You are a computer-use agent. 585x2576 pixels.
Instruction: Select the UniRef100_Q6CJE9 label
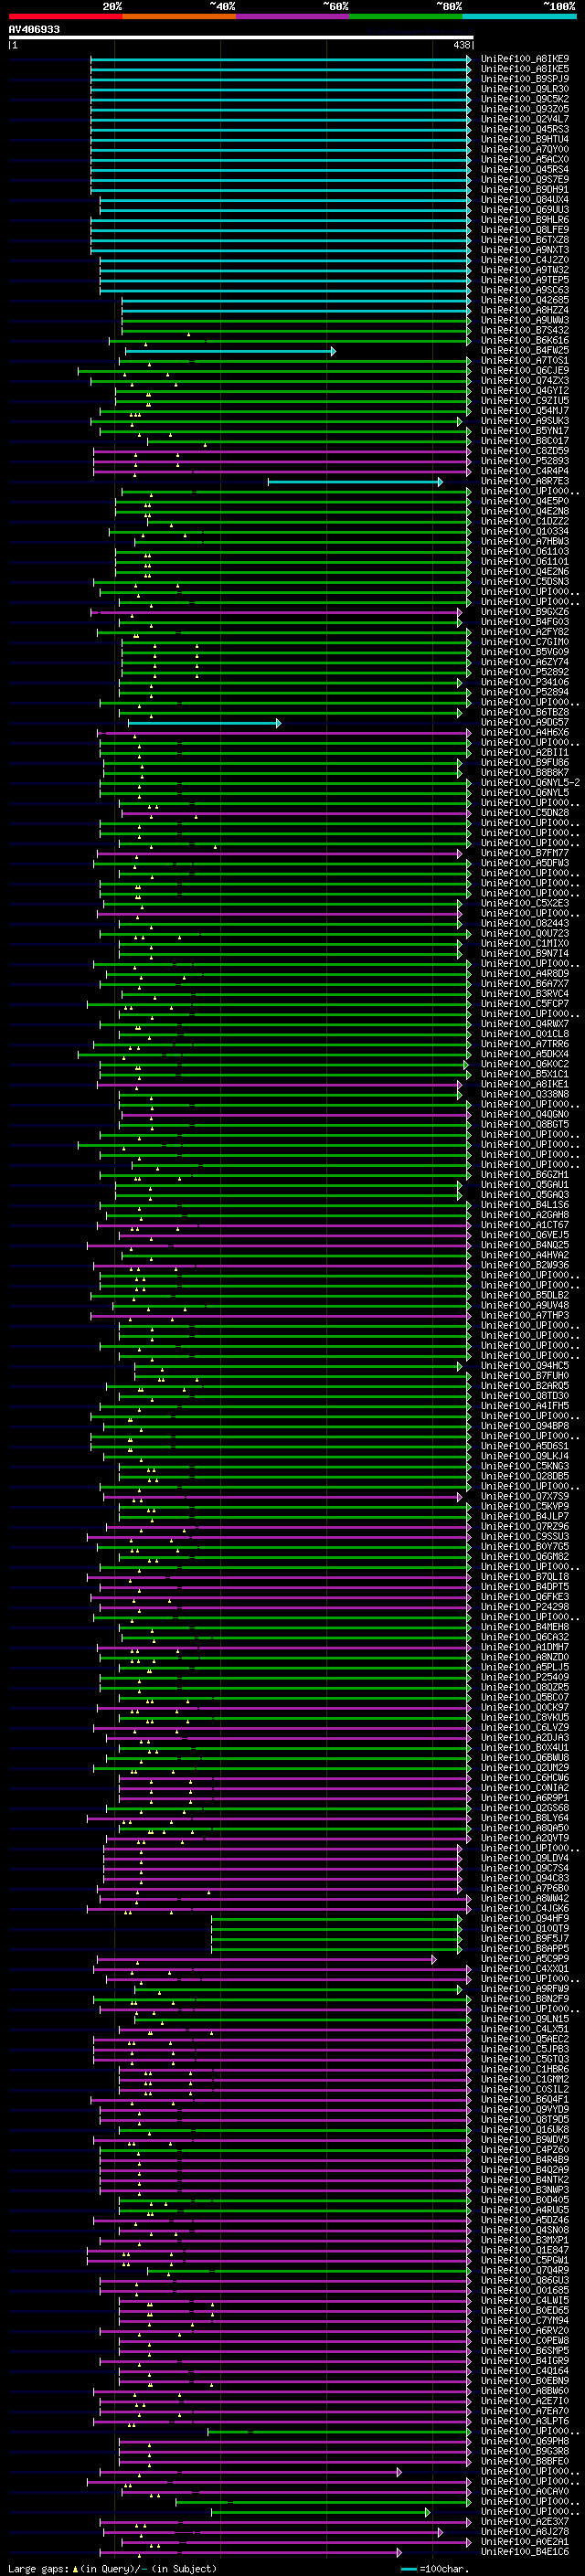(x=525, y=371)
